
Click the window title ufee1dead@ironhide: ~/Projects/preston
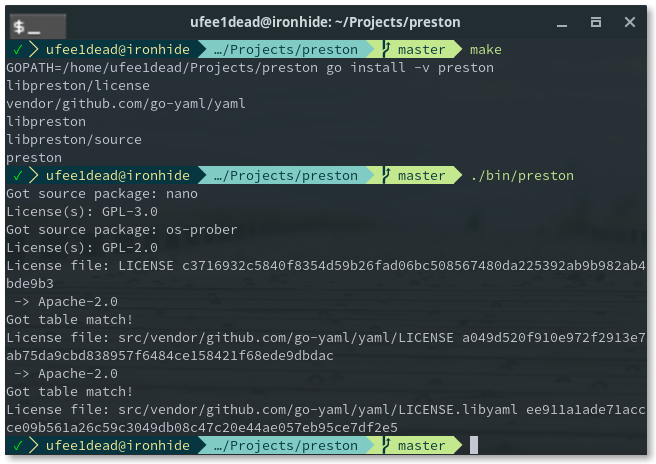click(x=325, y=22)
